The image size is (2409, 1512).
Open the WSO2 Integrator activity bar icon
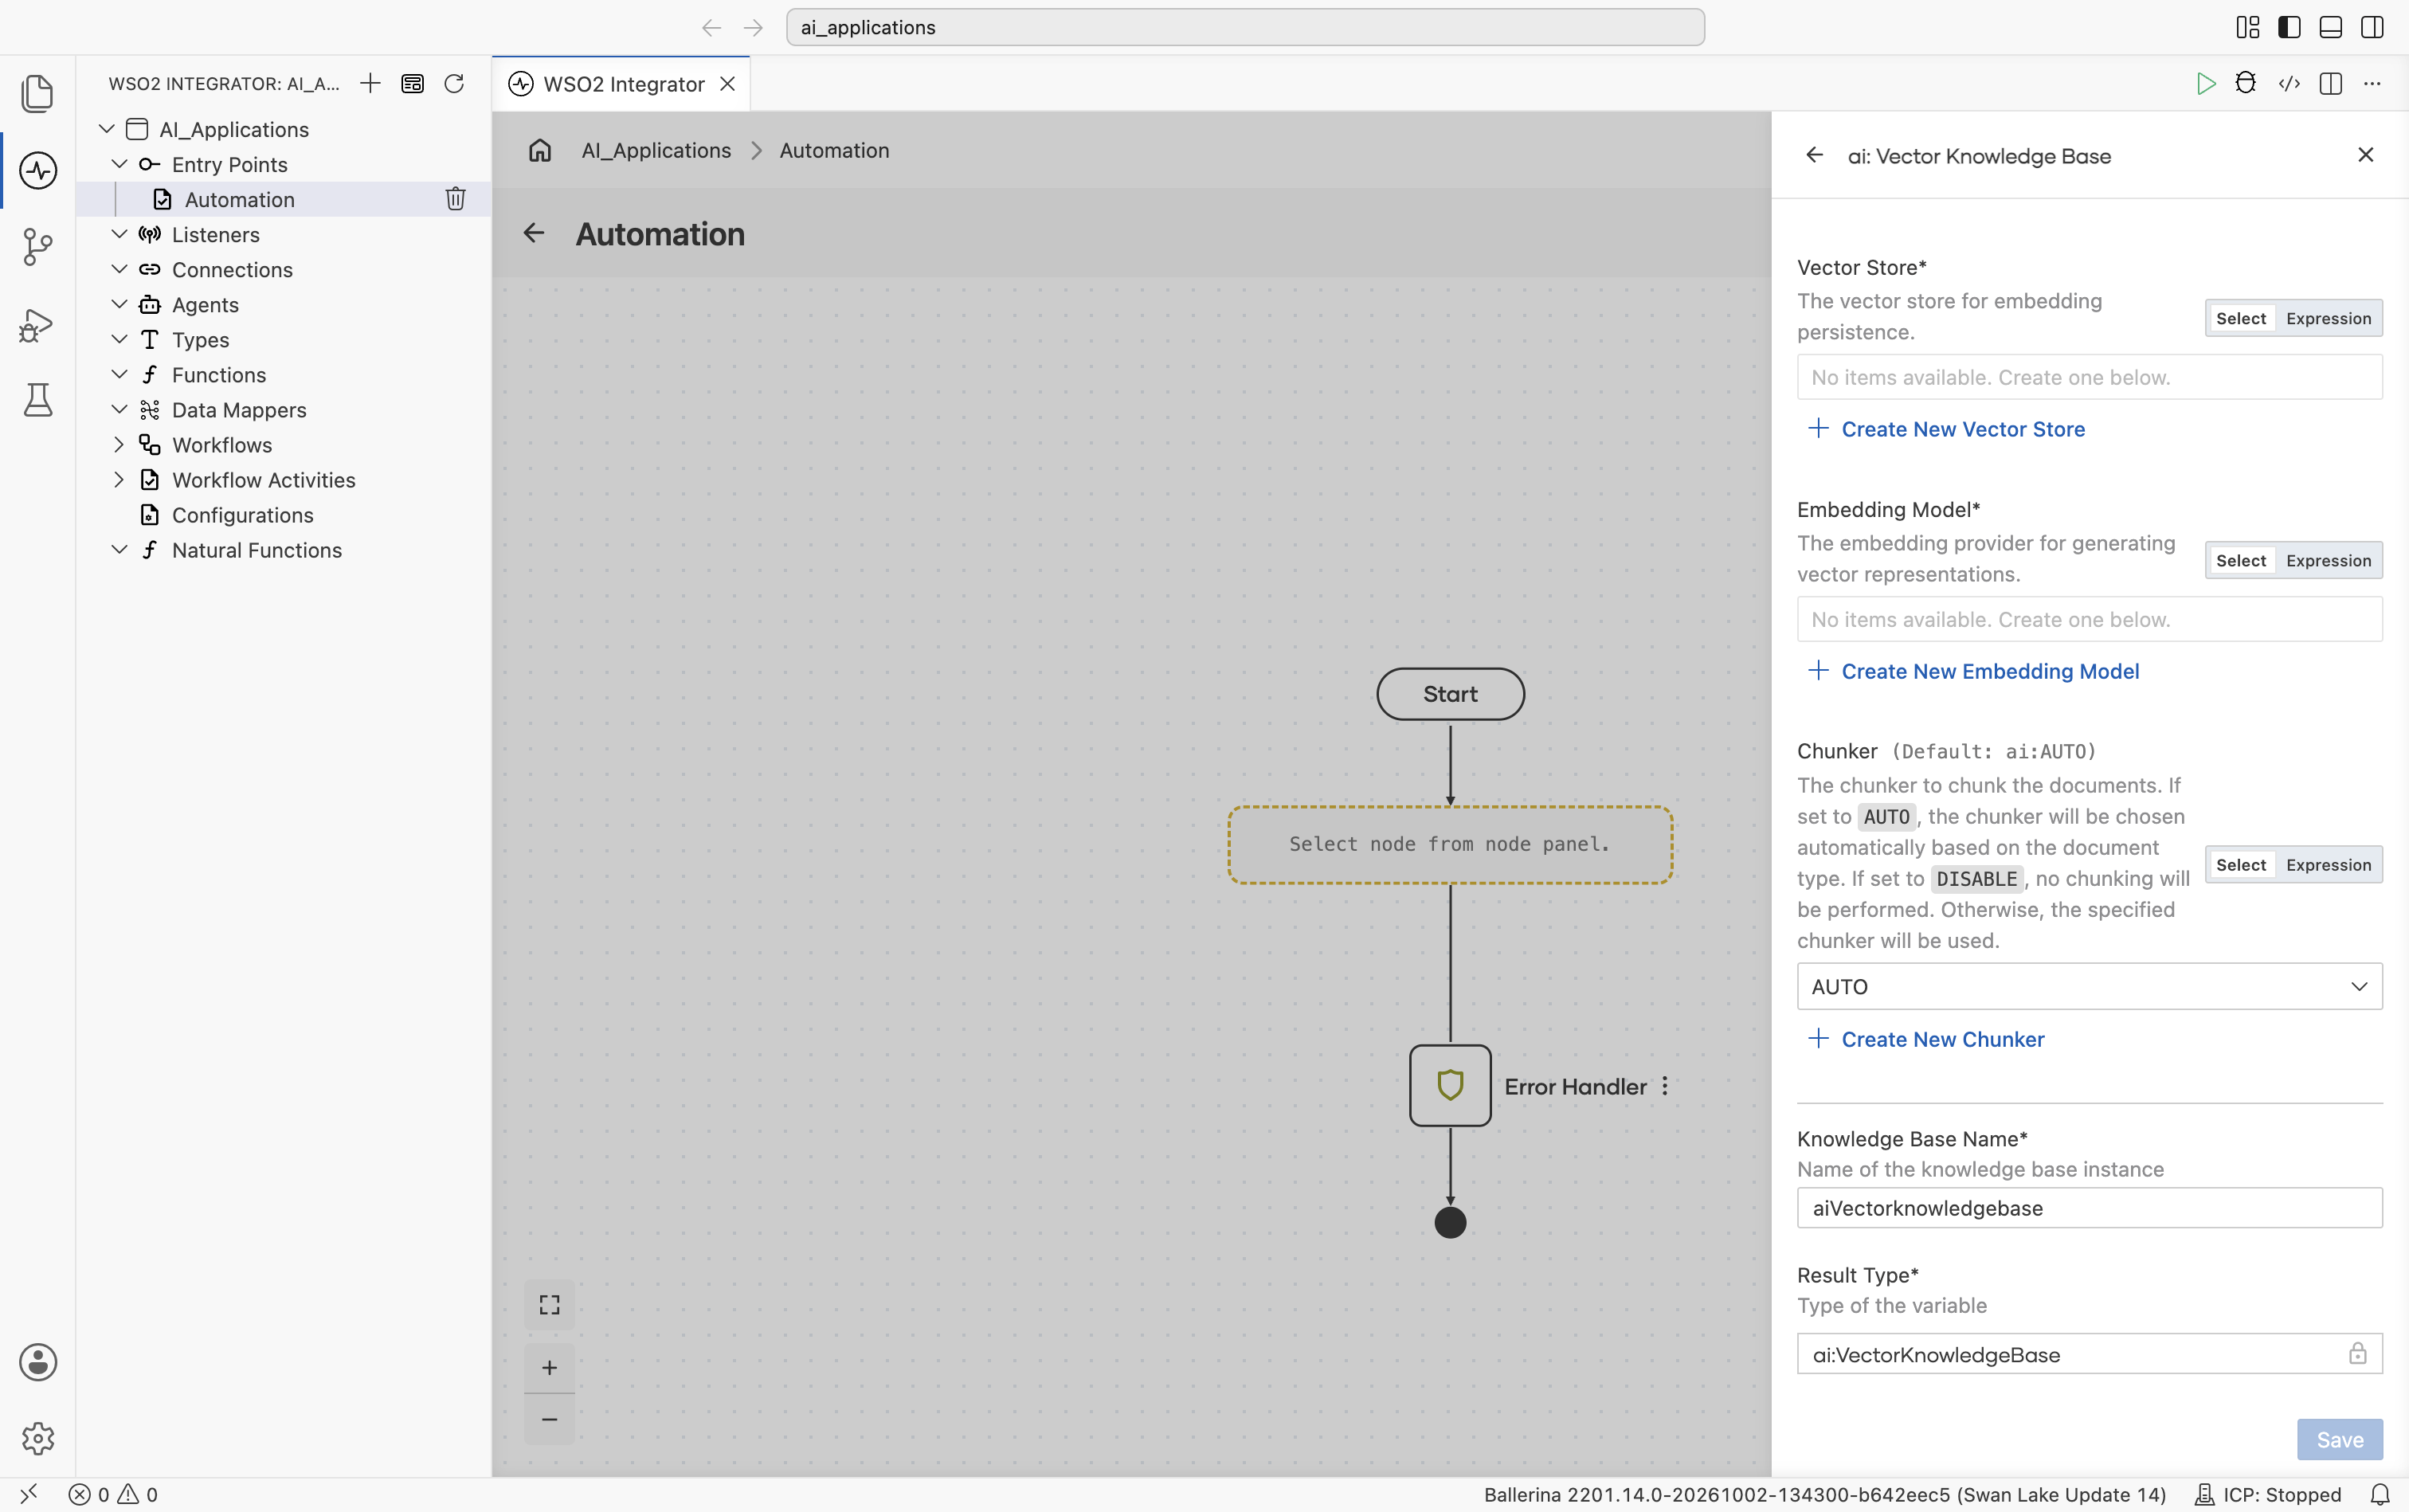pos(38,170)
